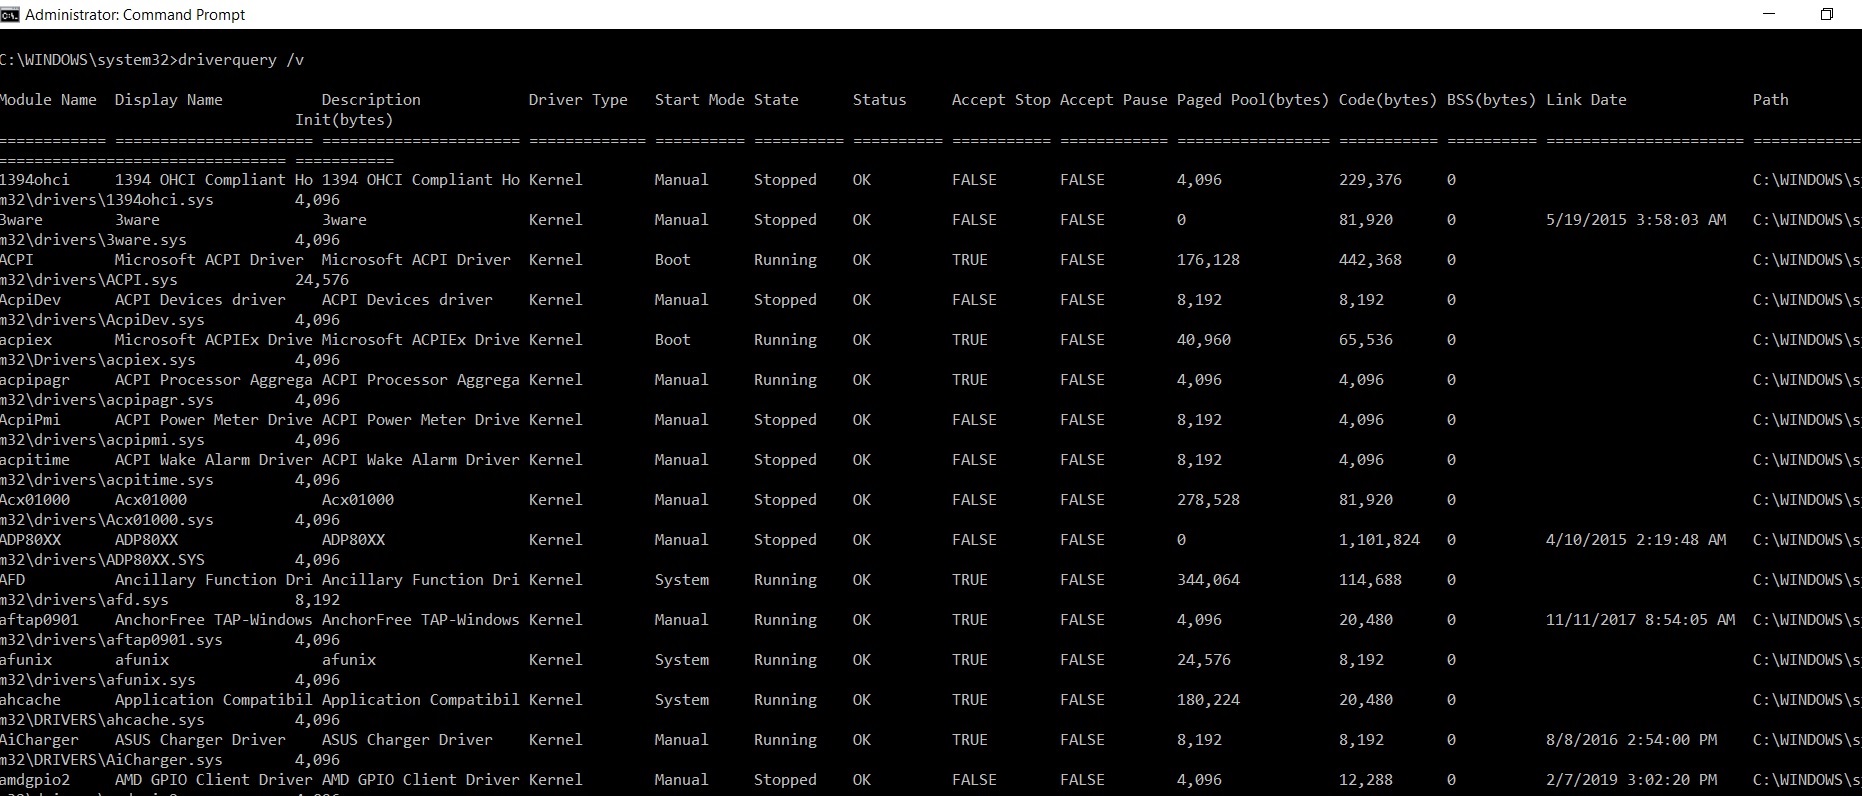1862x796 pixels.
Task: Click 'Microsoft ACPI Driver' display name
Action: click(209, 260)
